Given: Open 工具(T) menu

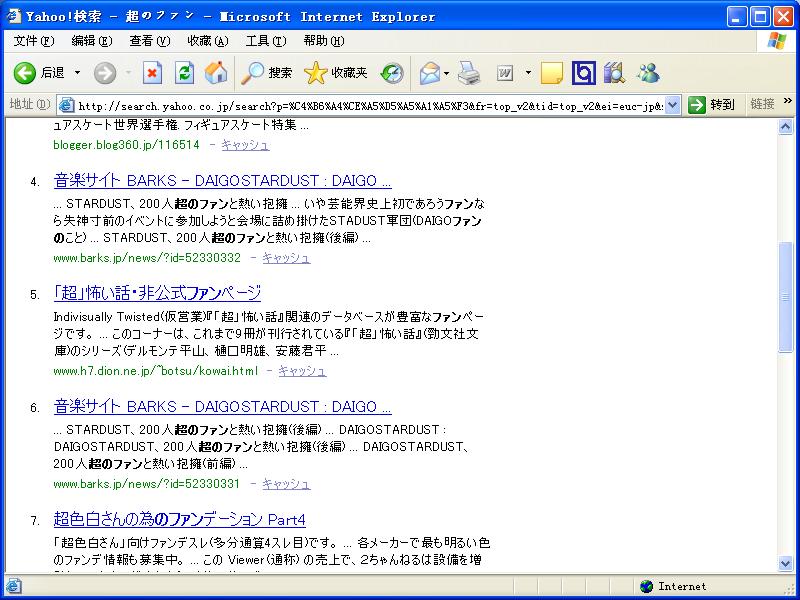Looking at the screenshot, I should tap(266, 41).
